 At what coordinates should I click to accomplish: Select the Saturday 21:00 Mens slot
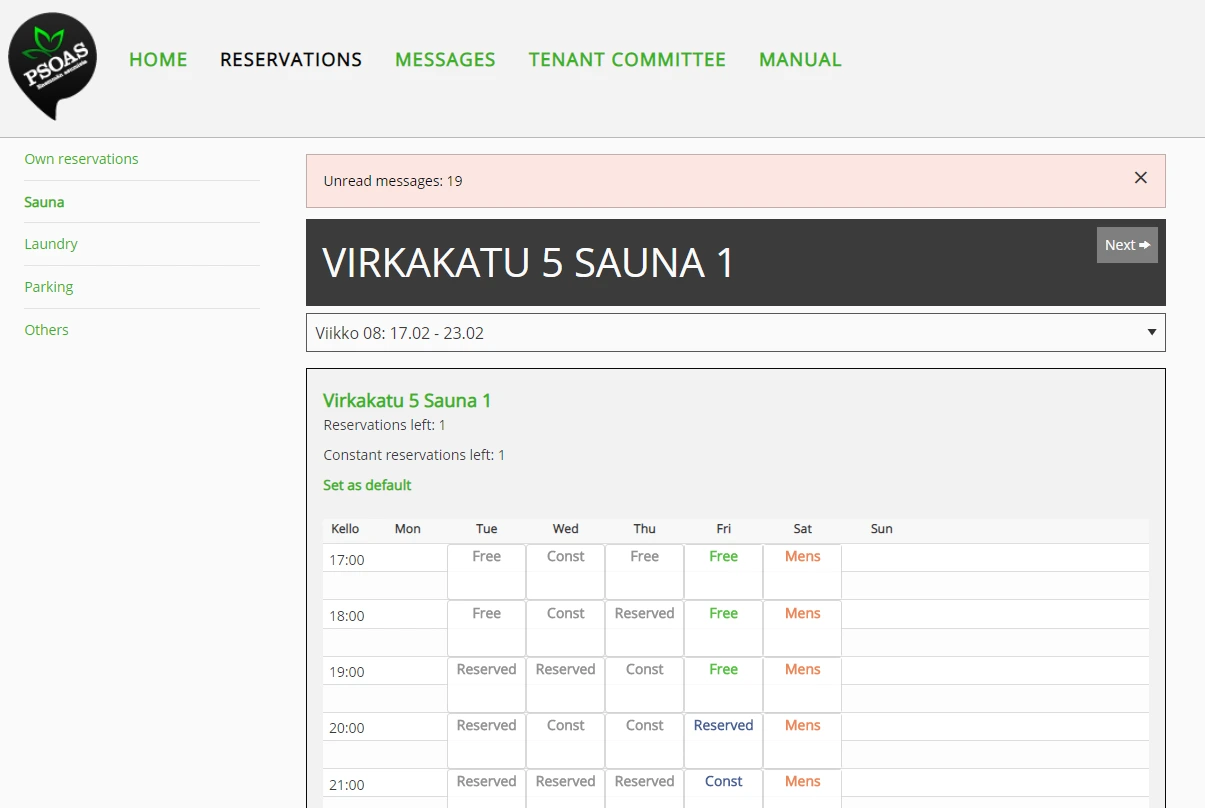803,788
